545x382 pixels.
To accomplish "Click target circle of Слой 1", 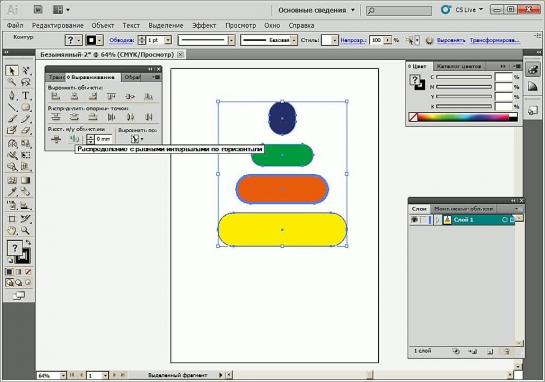I will (x=505, y=220).
